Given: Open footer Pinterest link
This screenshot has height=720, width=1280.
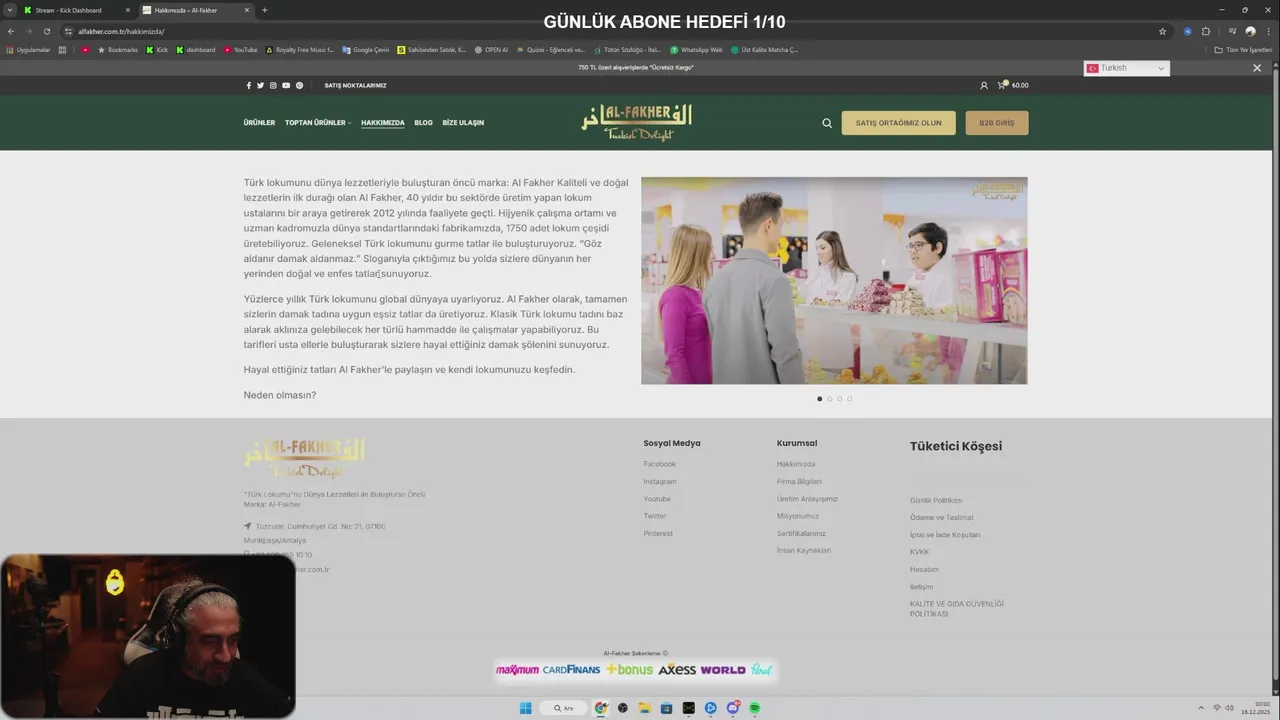Looking at the screenshot, I should point(658,534).
